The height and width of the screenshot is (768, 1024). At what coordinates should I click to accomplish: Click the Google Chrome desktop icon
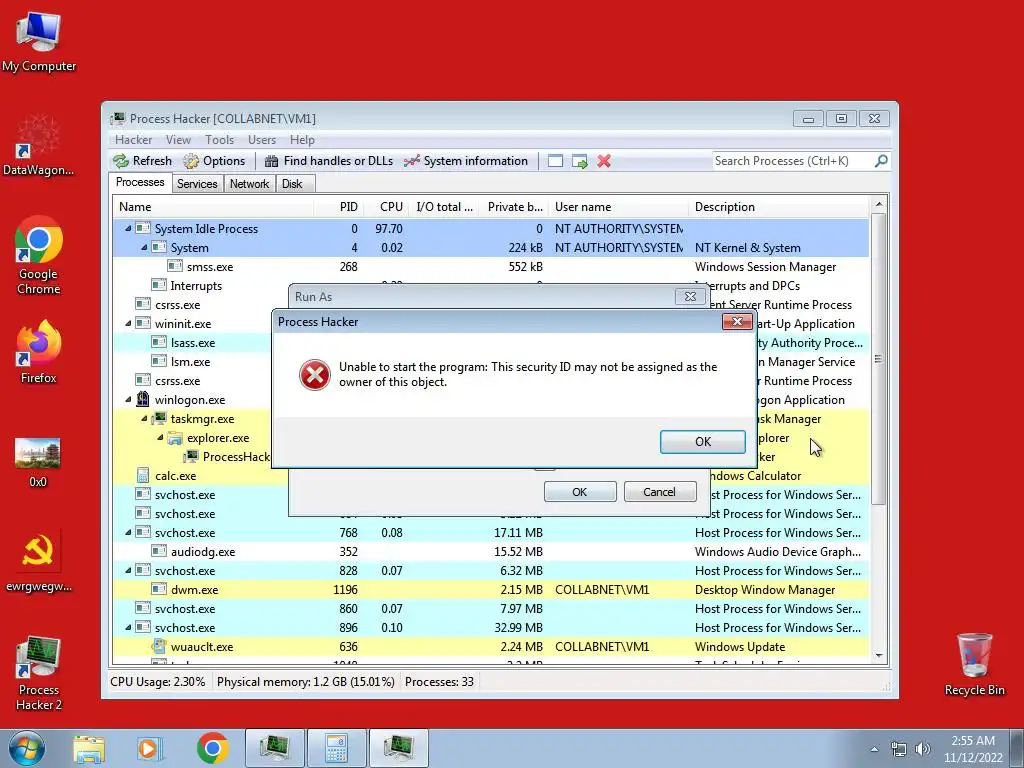39,255
